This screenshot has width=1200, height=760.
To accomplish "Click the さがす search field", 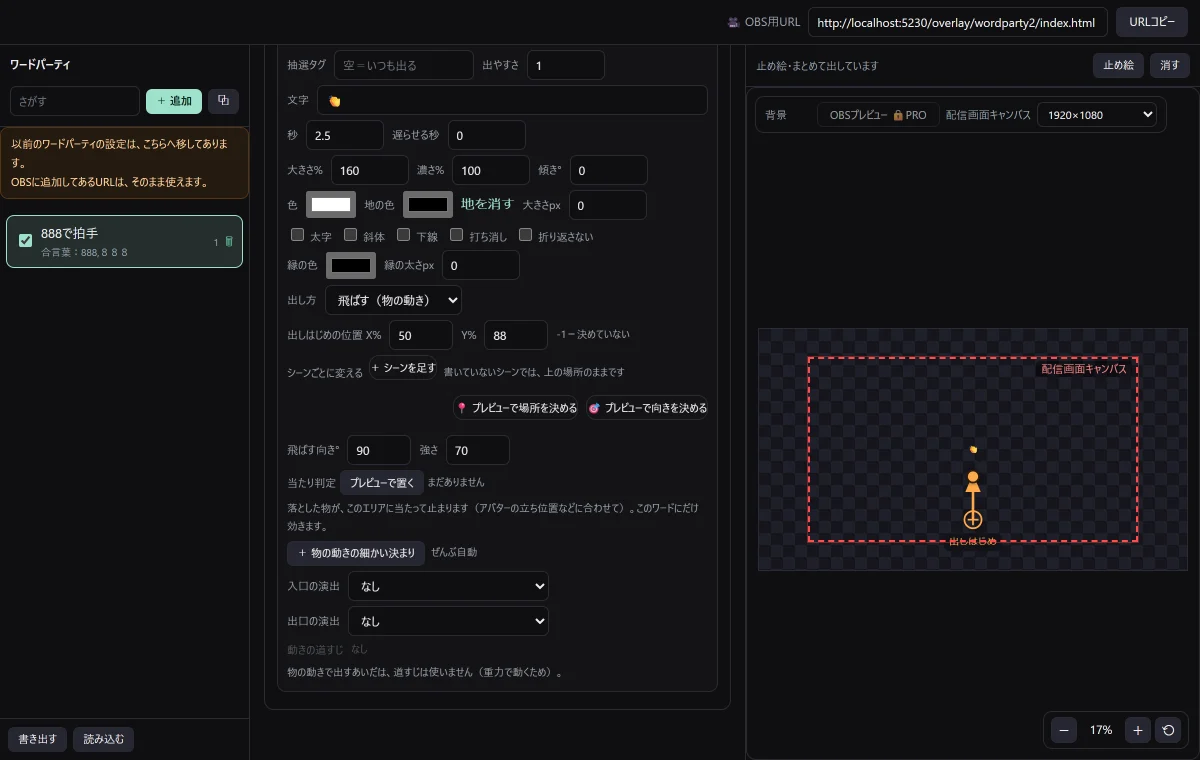I will pos(75,101).
